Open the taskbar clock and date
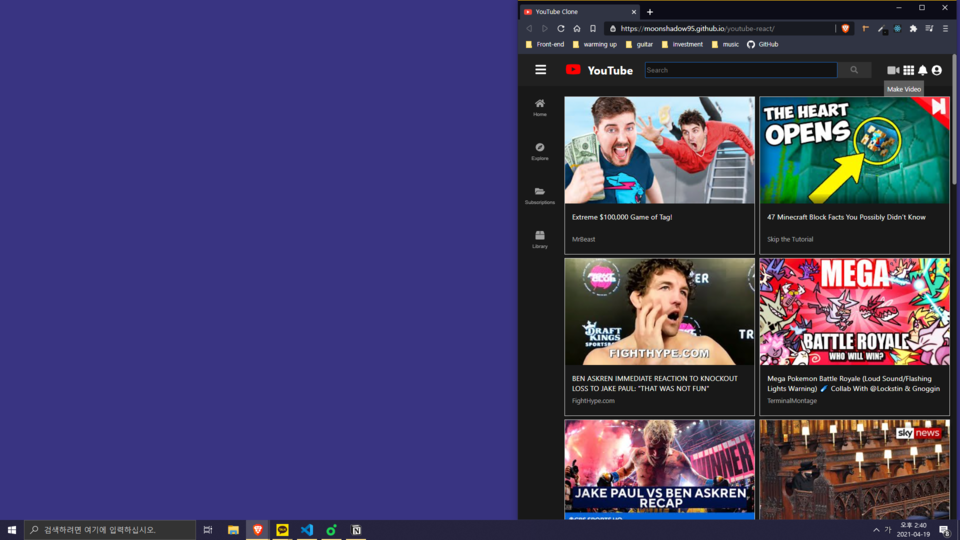This screenshot has width=960, height=540. pos(913,530)
